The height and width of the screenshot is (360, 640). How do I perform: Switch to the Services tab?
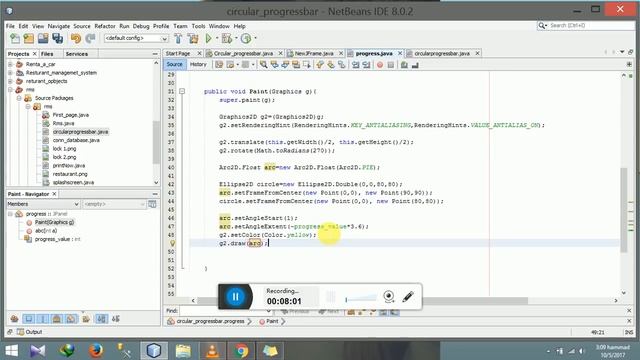tap(76, 54)
